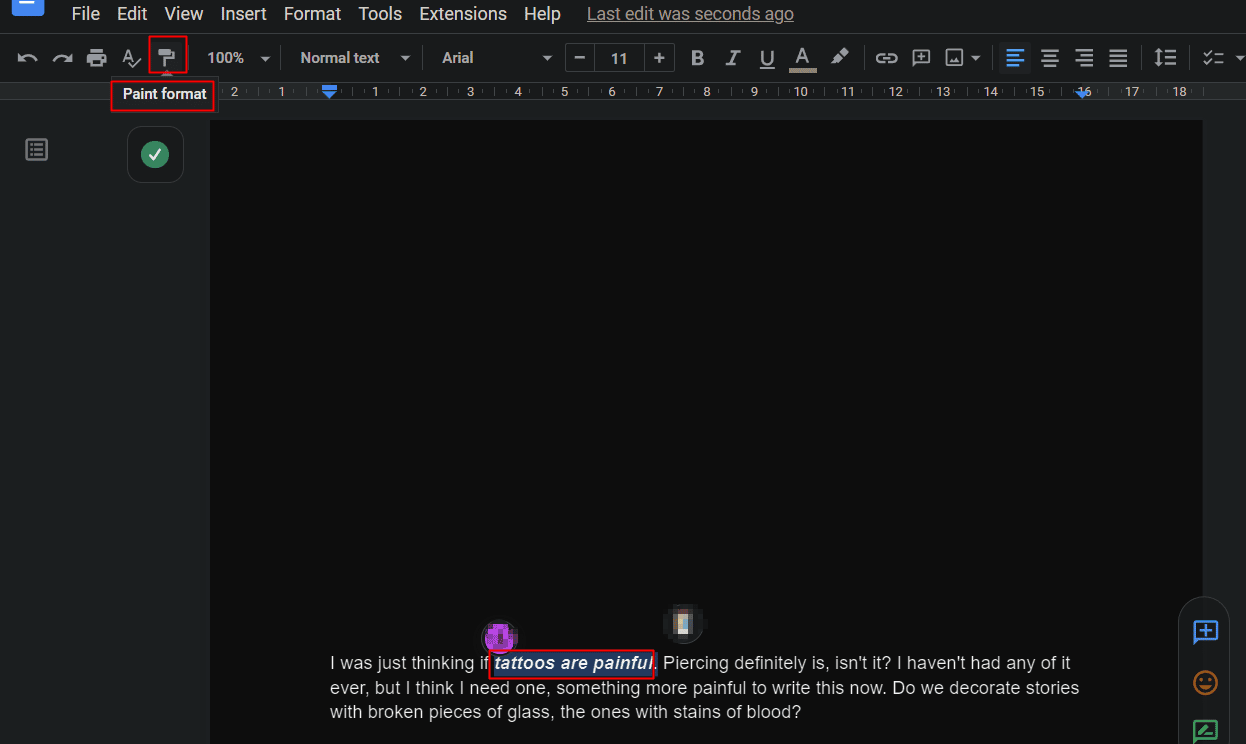Open line and paragraph spacing
Image resolution: width=1246 pixels, height=744 pixels.
1165,58
